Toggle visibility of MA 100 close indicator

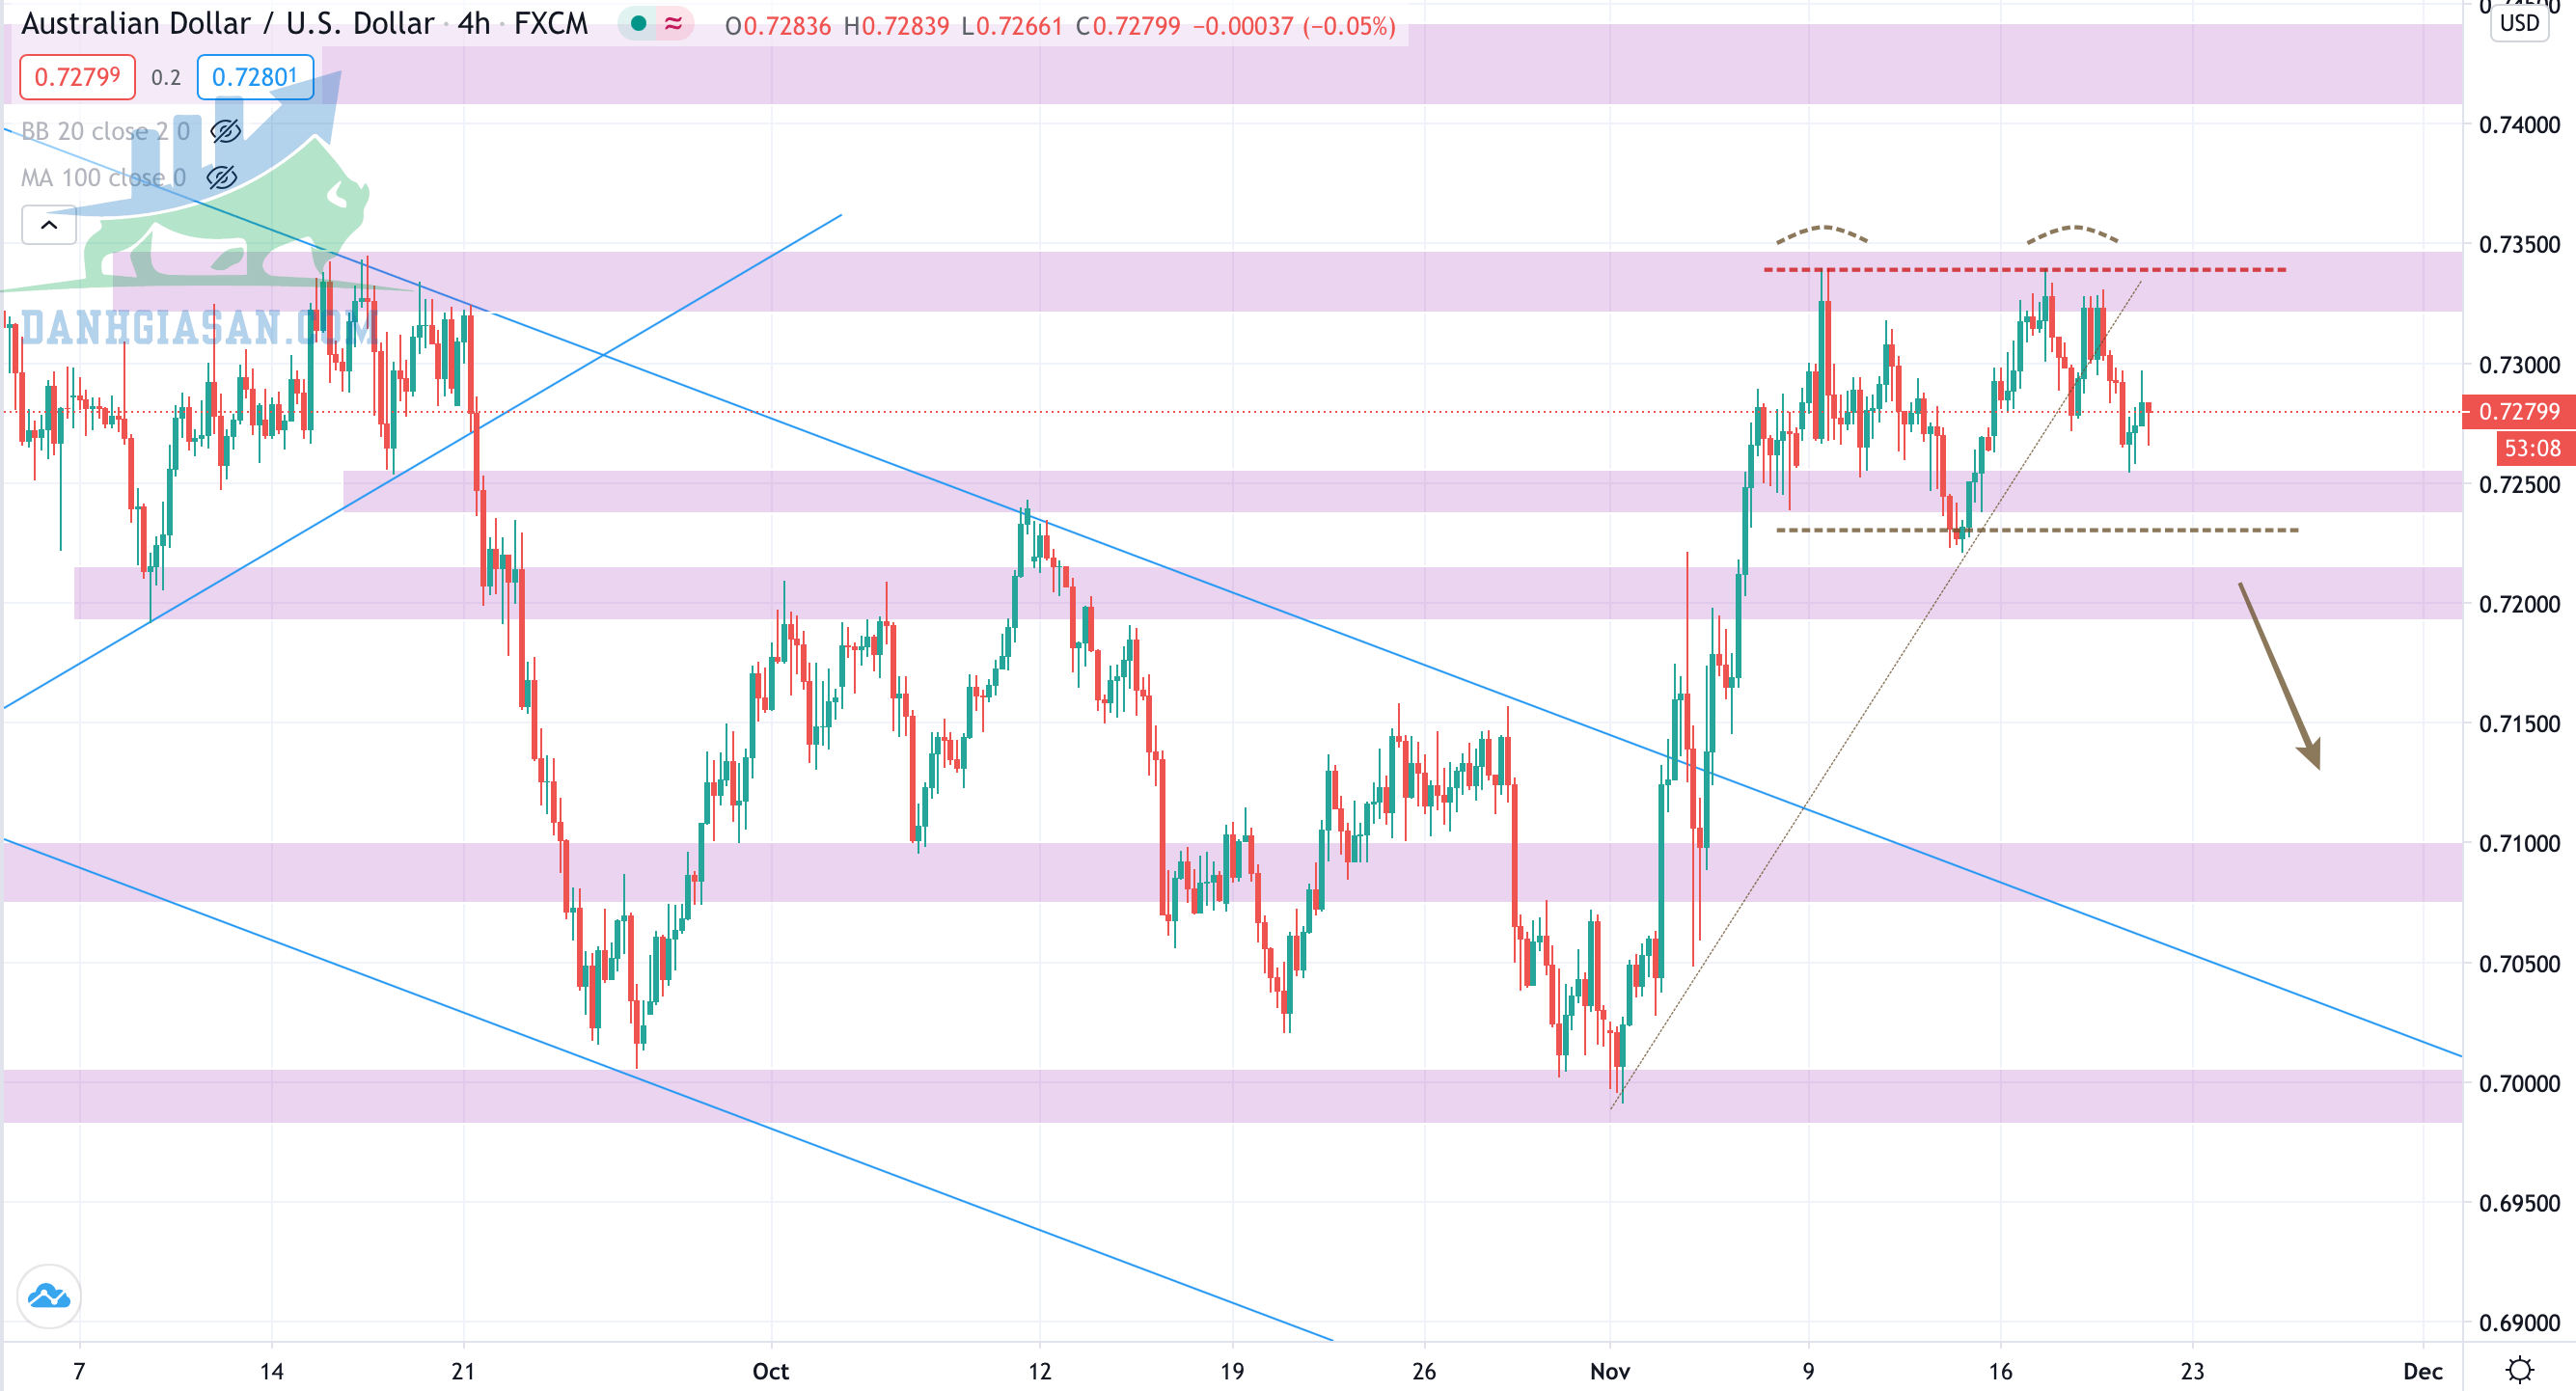[x=221, y=178]
